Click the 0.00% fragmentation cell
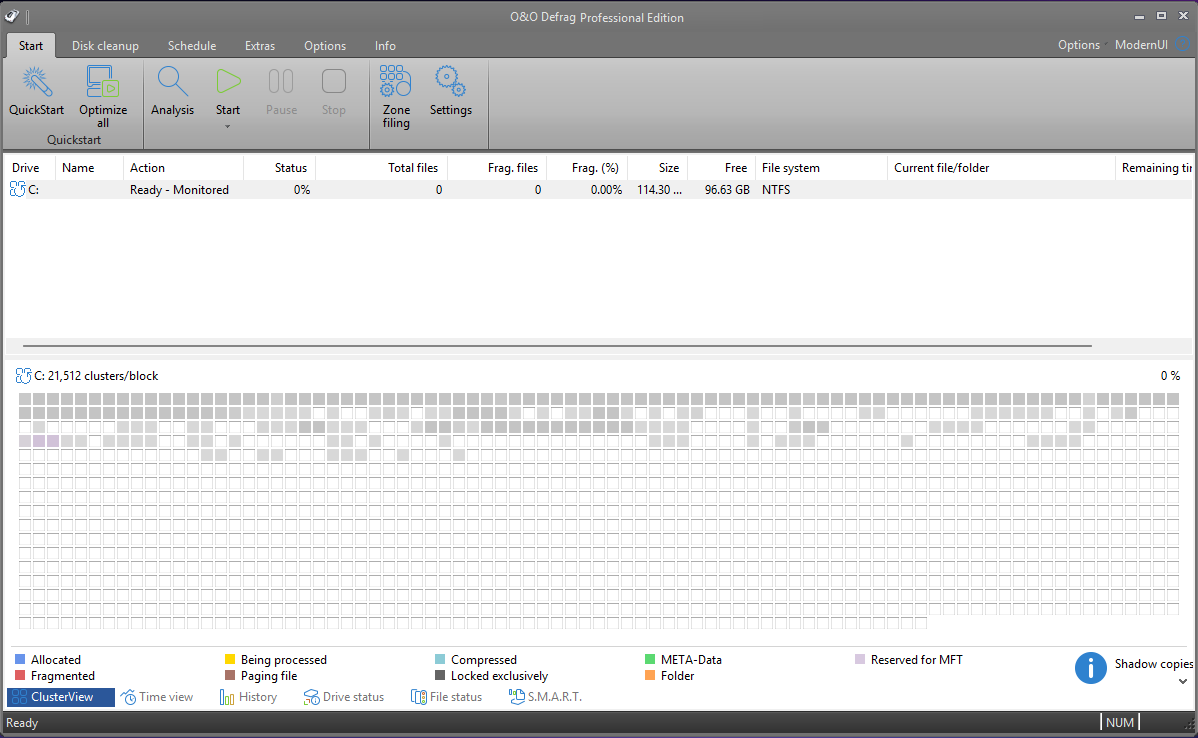Viewport: 1198px width, 738px height. pyautogui.click(x=606, y=190)
